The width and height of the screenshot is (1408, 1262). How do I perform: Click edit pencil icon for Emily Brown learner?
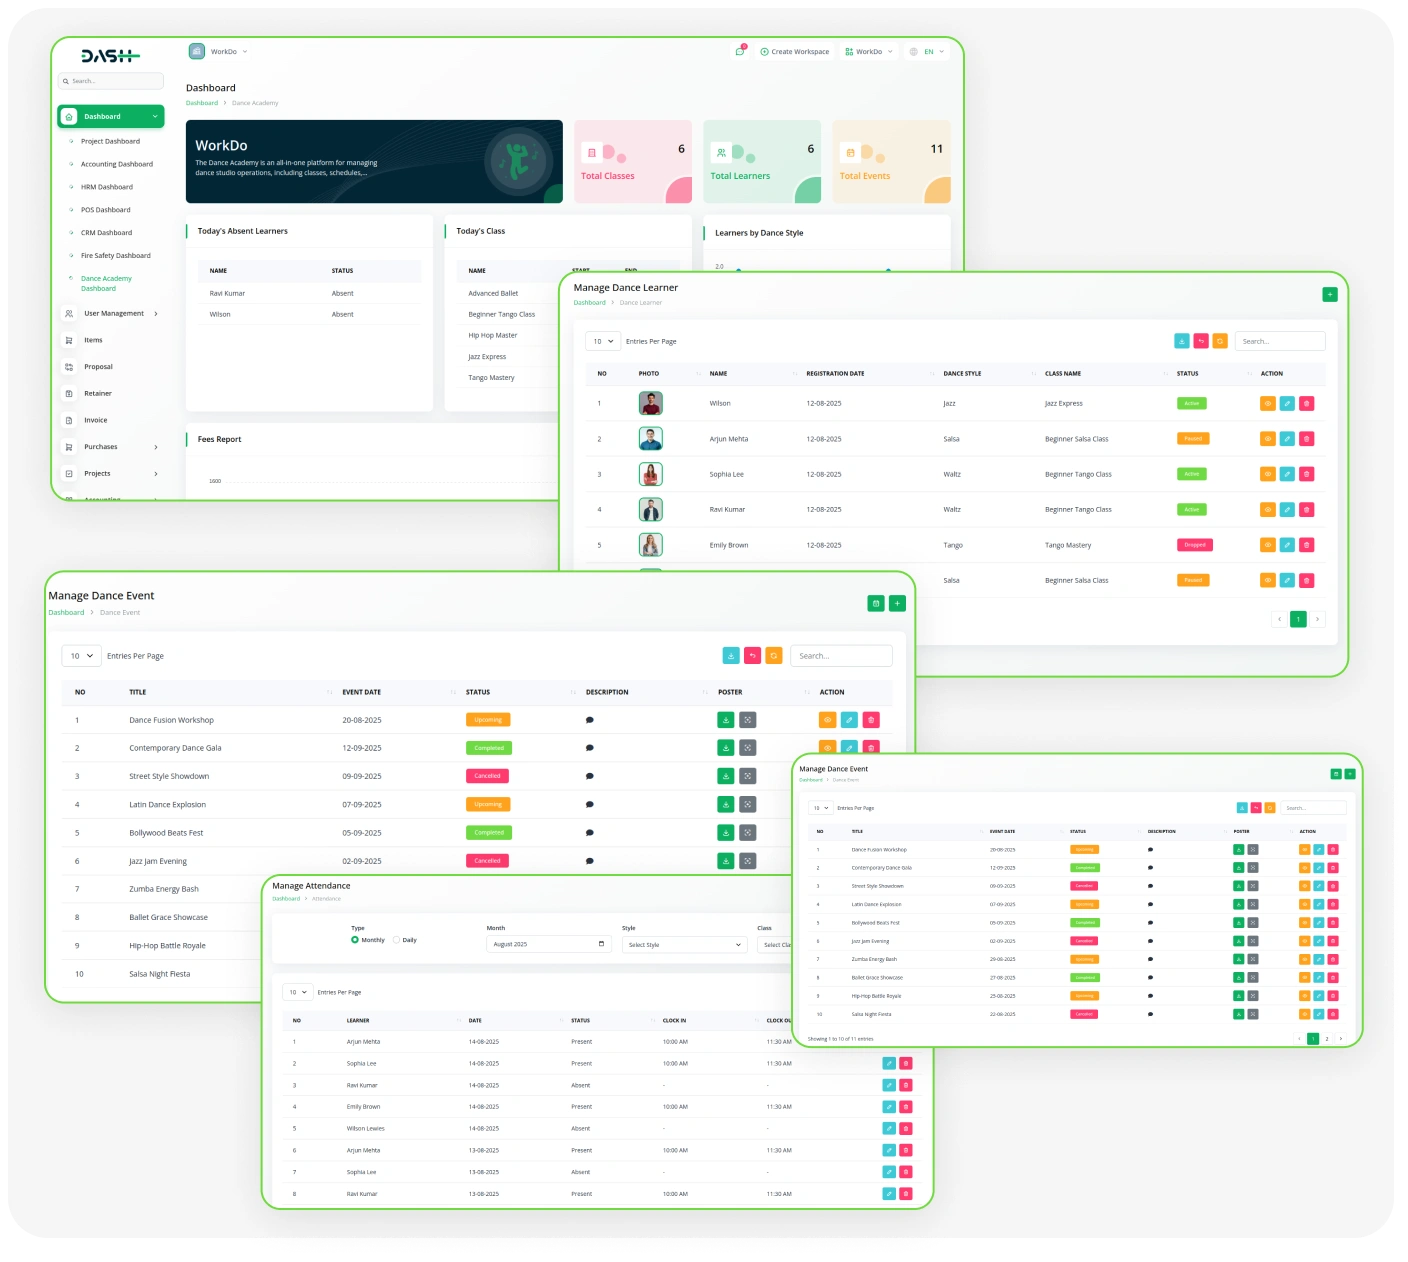point(1287,545)
